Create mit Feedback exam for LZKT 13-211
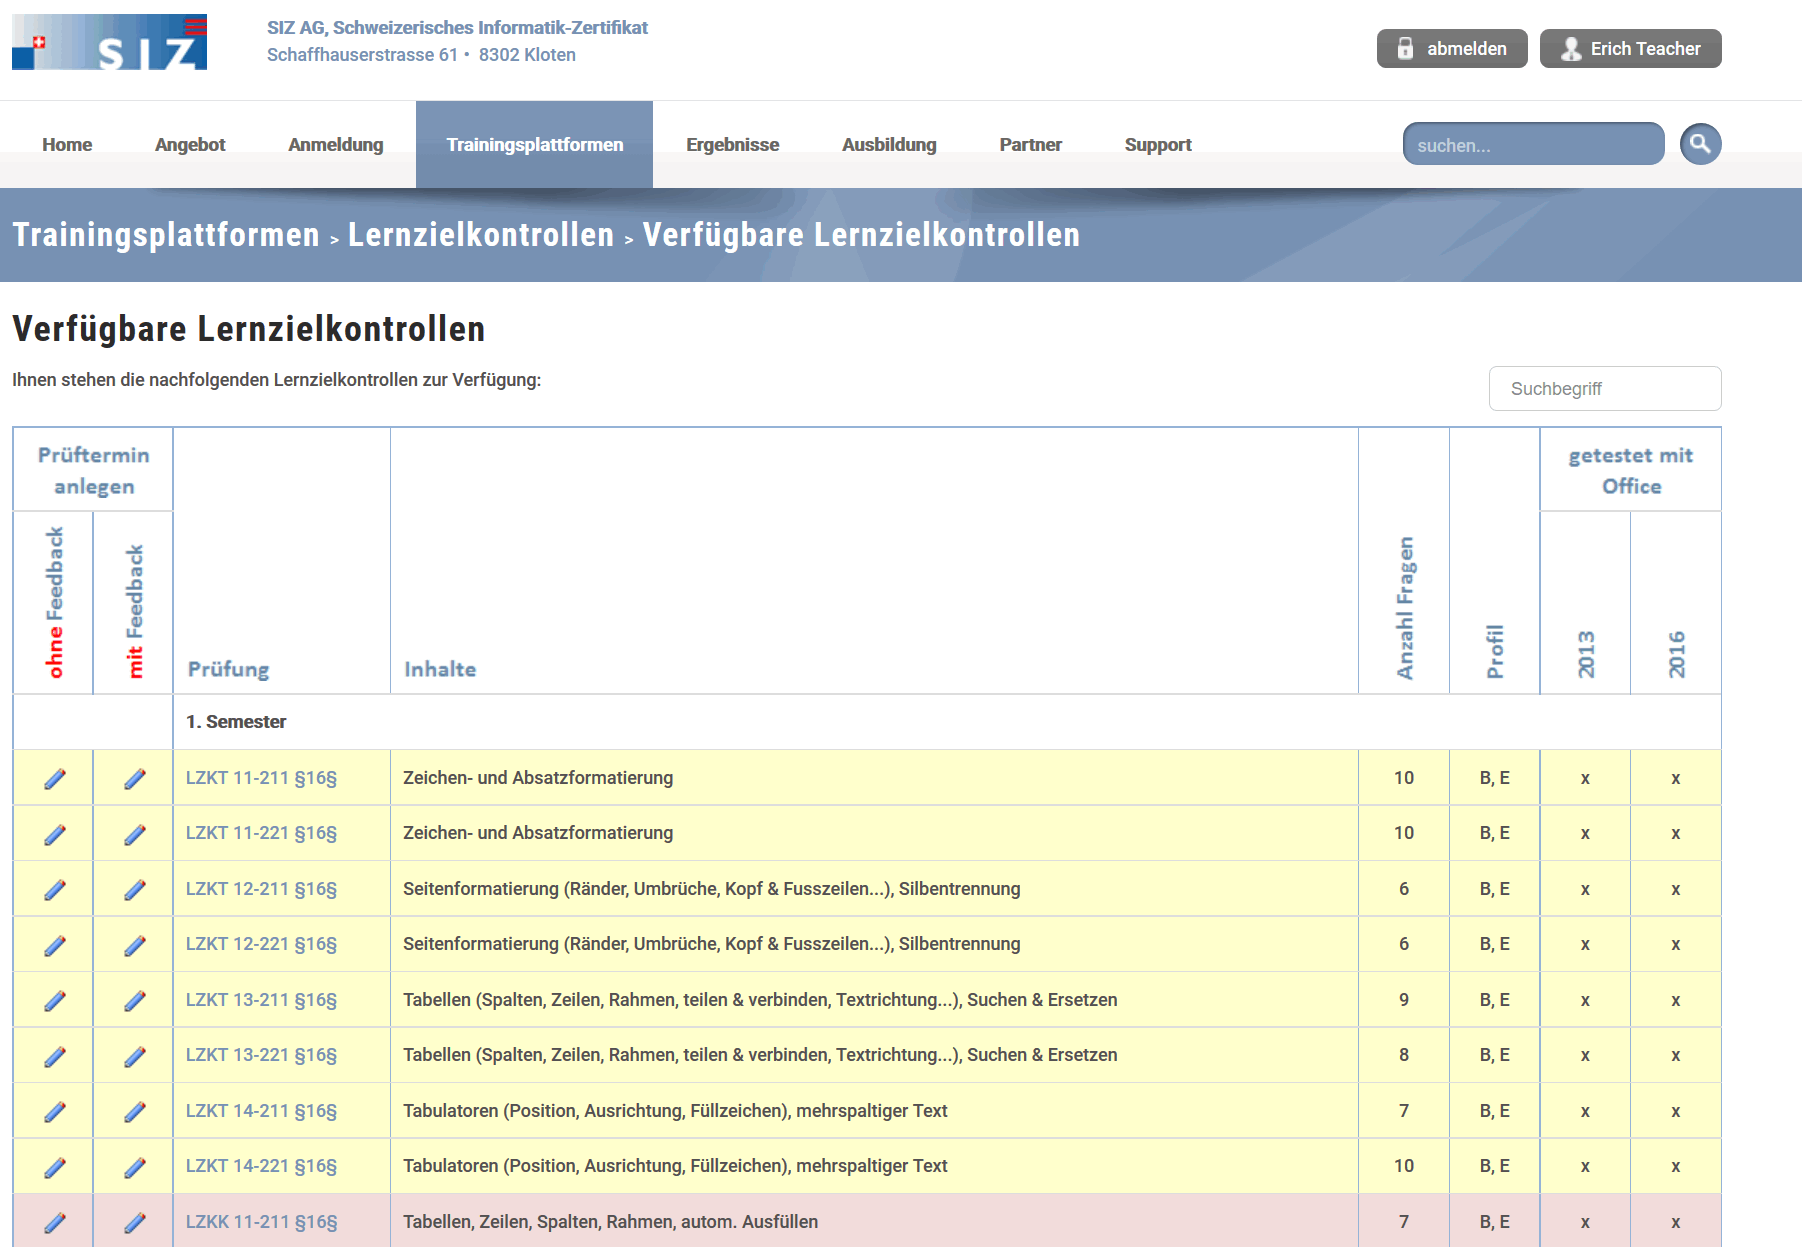 coord(135,1000)
